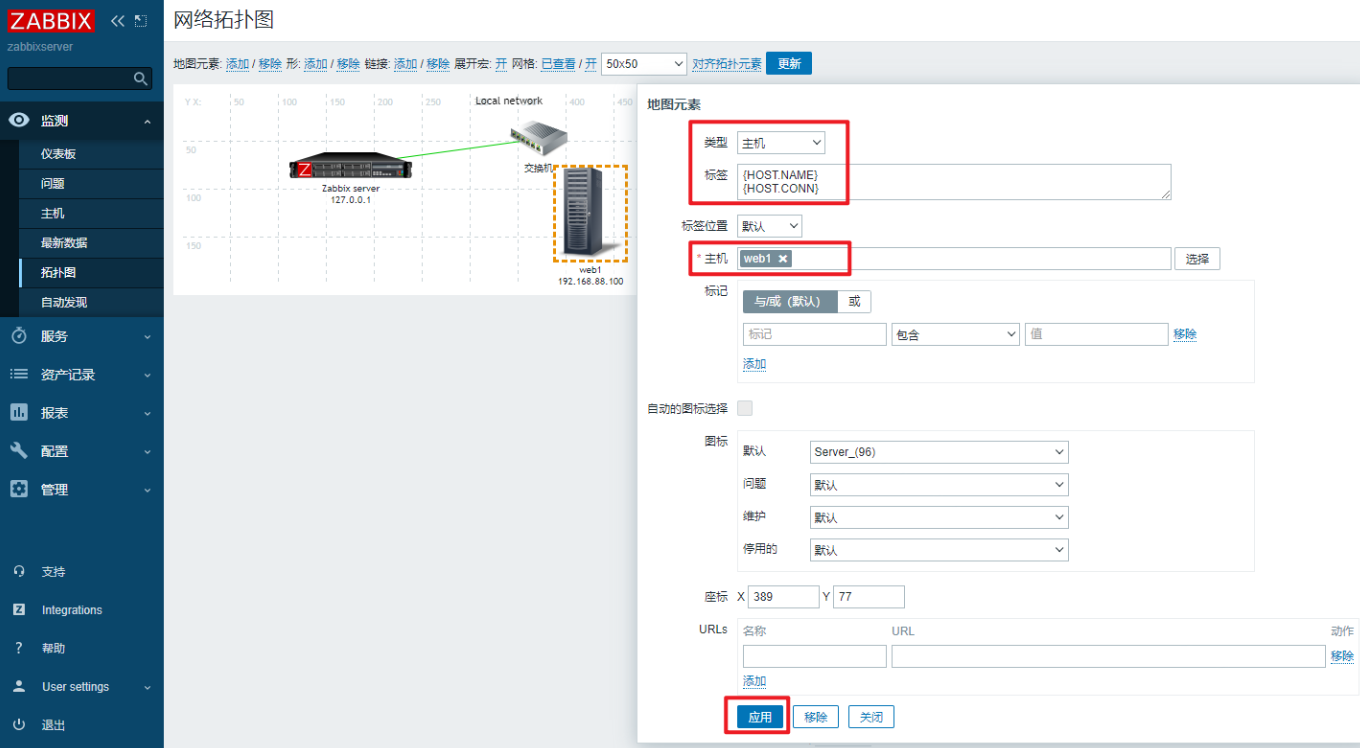Select 与/或 (默认) tag evaluation option
This screenshot has width=1360, height=748.
click(x=790, y=301)
